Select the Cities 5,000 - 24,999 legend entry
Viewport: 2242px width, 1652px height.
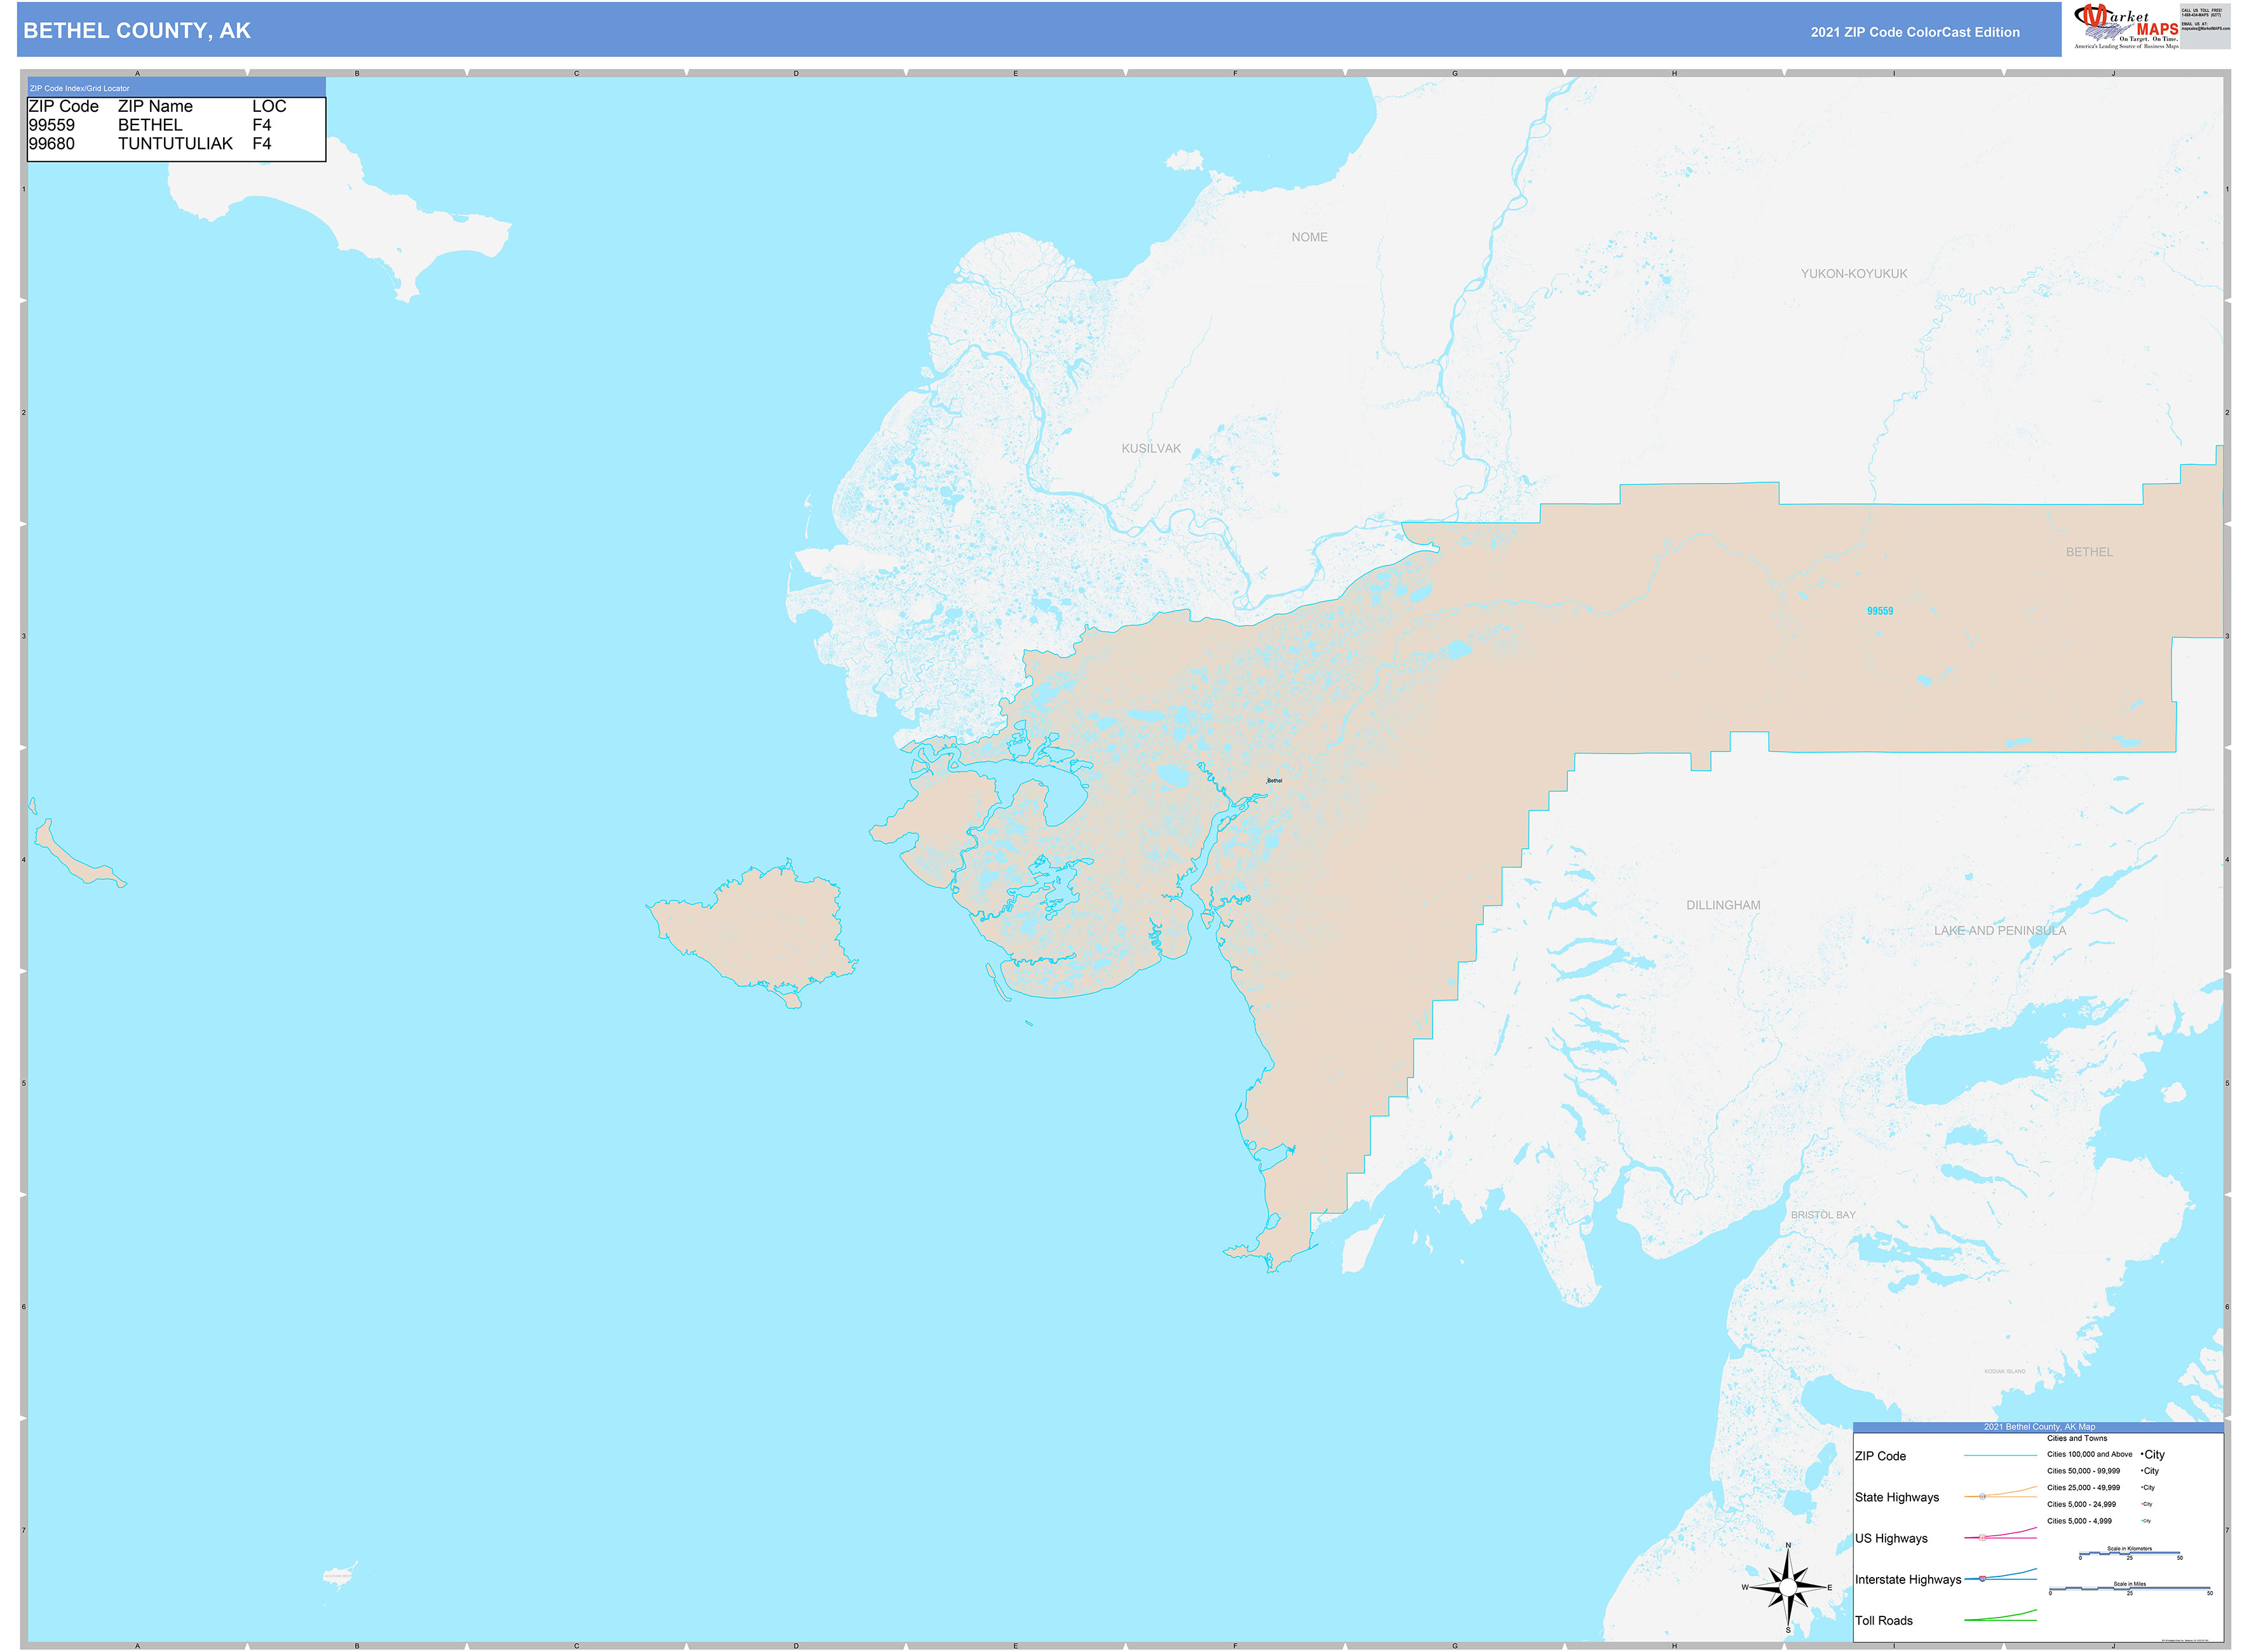coord(2081,1504)
